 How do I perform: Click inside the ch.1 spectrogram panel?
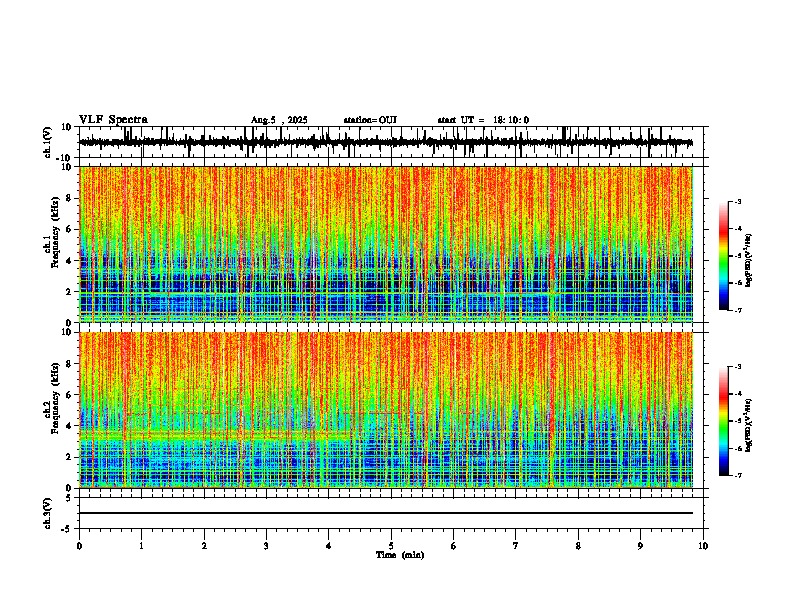(386, 244)
